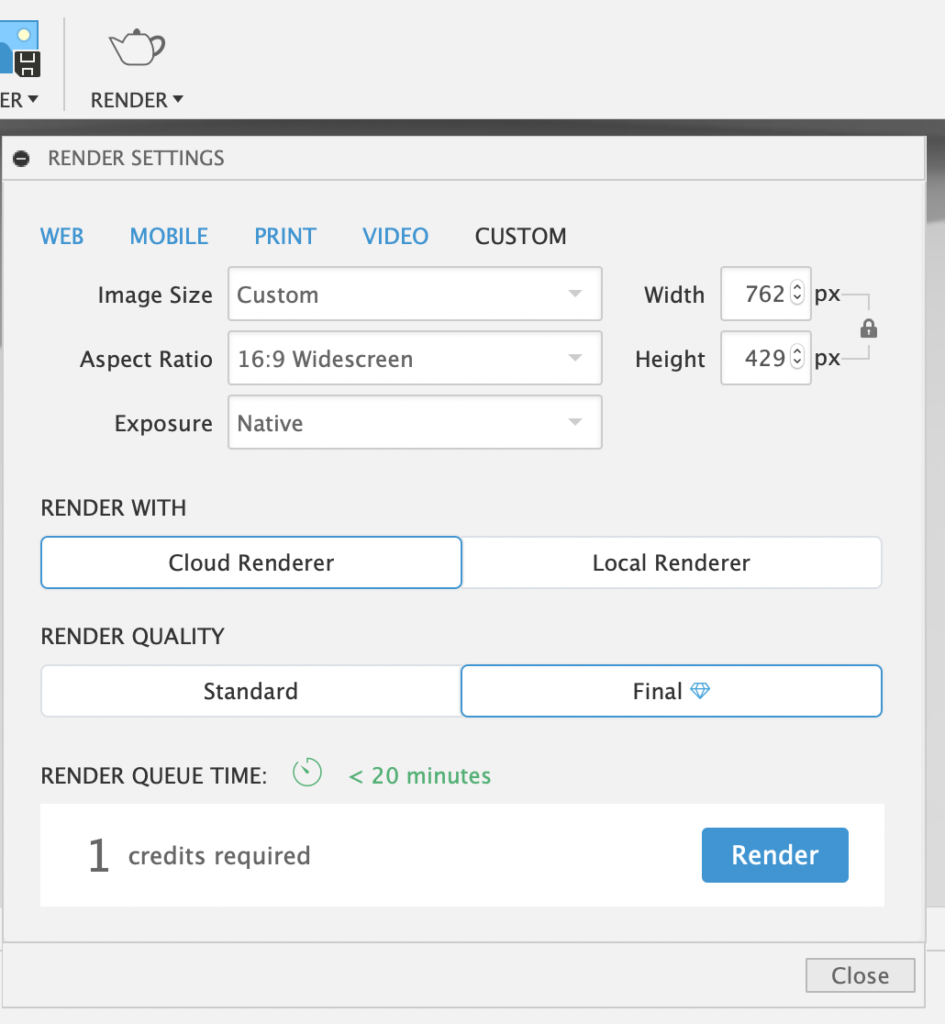Image resolution: width=945 pixels, height=1024 pixels.
Task: Collapse Render Settings with minus icon
Action: coord(21,158)
